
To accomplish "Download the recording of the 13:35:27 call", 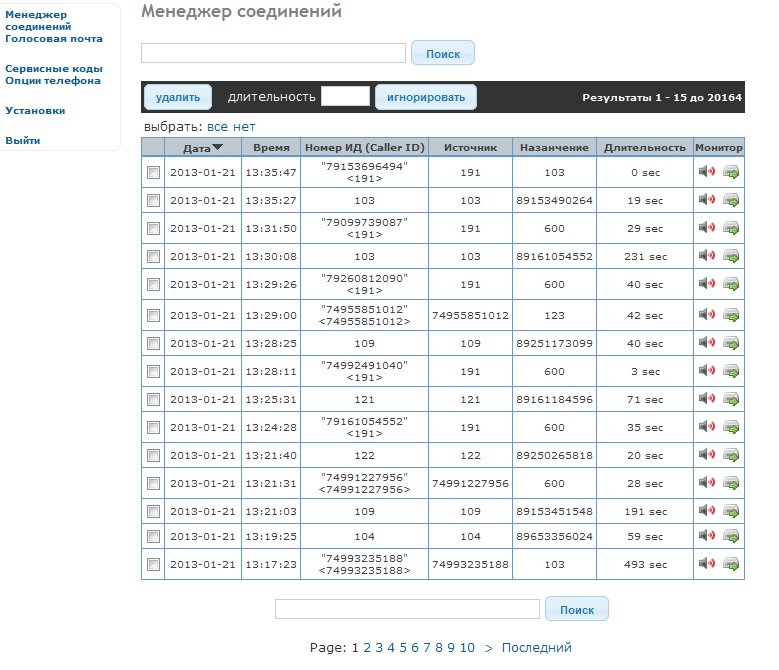I will click(x=731, y=200).
